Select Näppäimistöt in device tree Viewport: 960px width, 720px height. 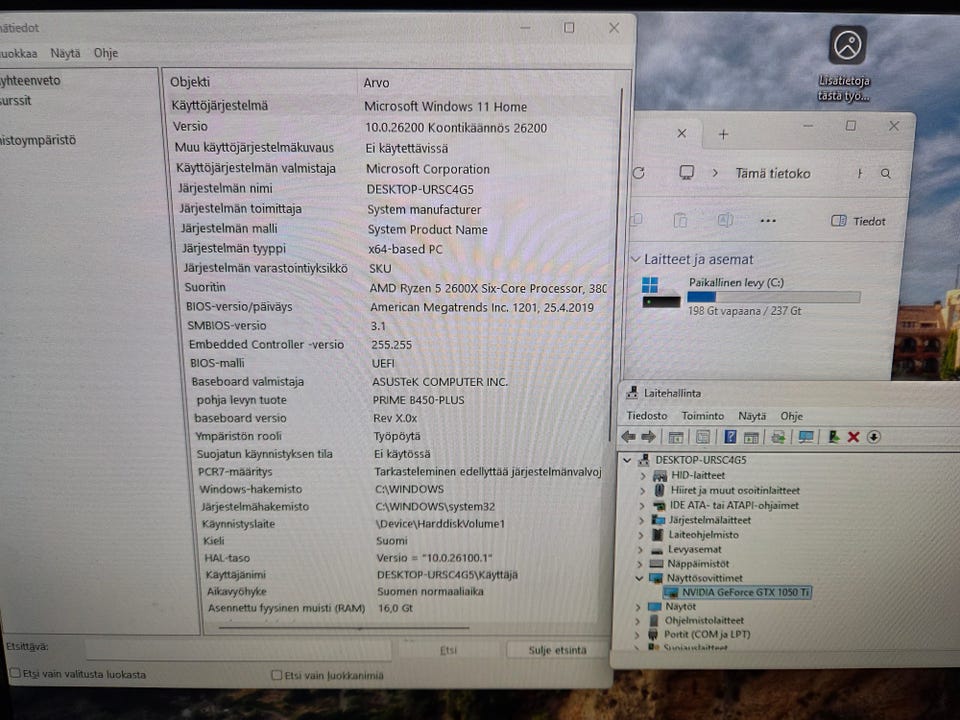pos(697,564)
